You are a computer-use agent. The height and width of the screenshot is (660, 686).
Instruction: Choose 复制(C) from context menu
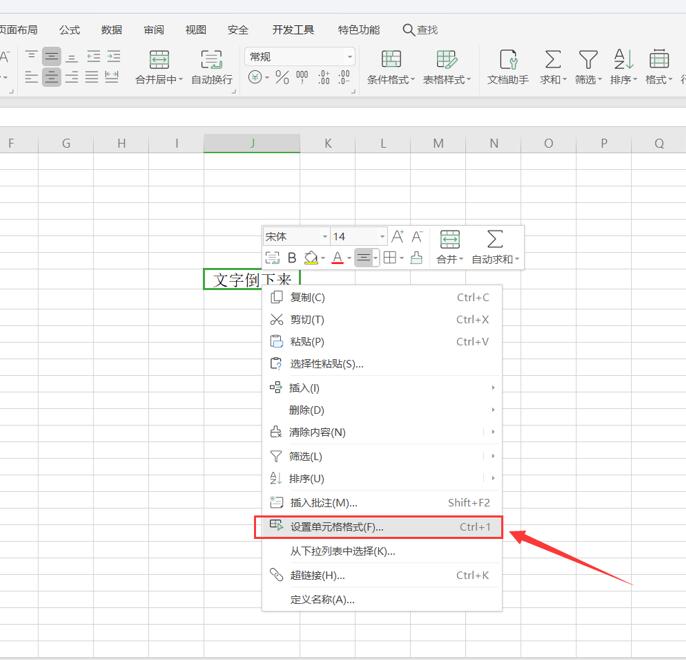(382, 297)
